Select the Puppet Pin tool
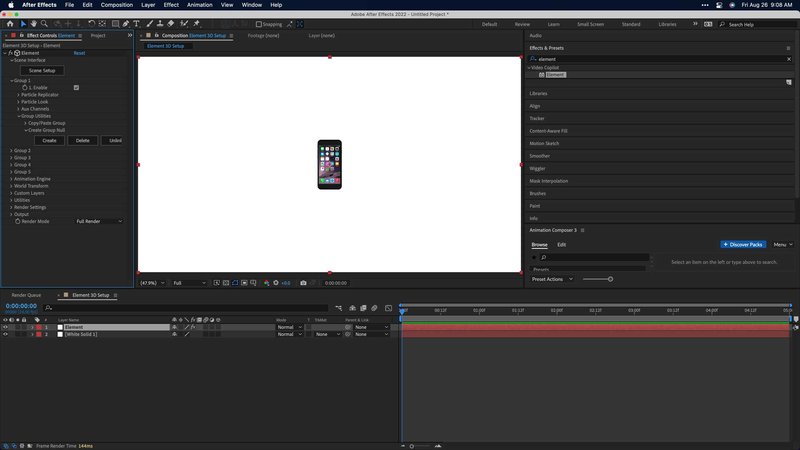800x450 pixels. tap(196, 23)
